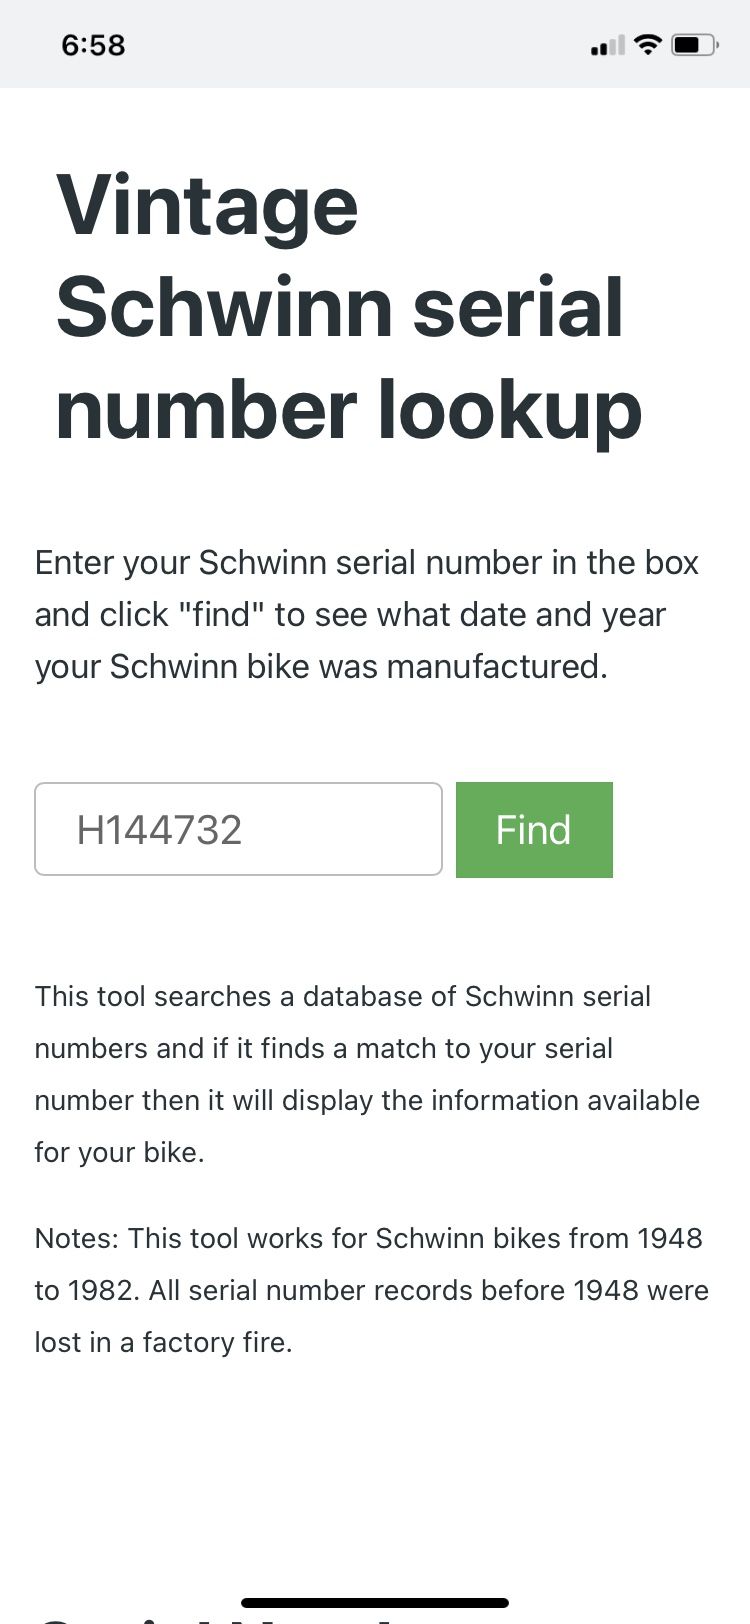This screenshot has height=1624, width=750.
Task: Tap the "This tool searches a database" line
Action: pyautogui.click(x=343, y=996)
